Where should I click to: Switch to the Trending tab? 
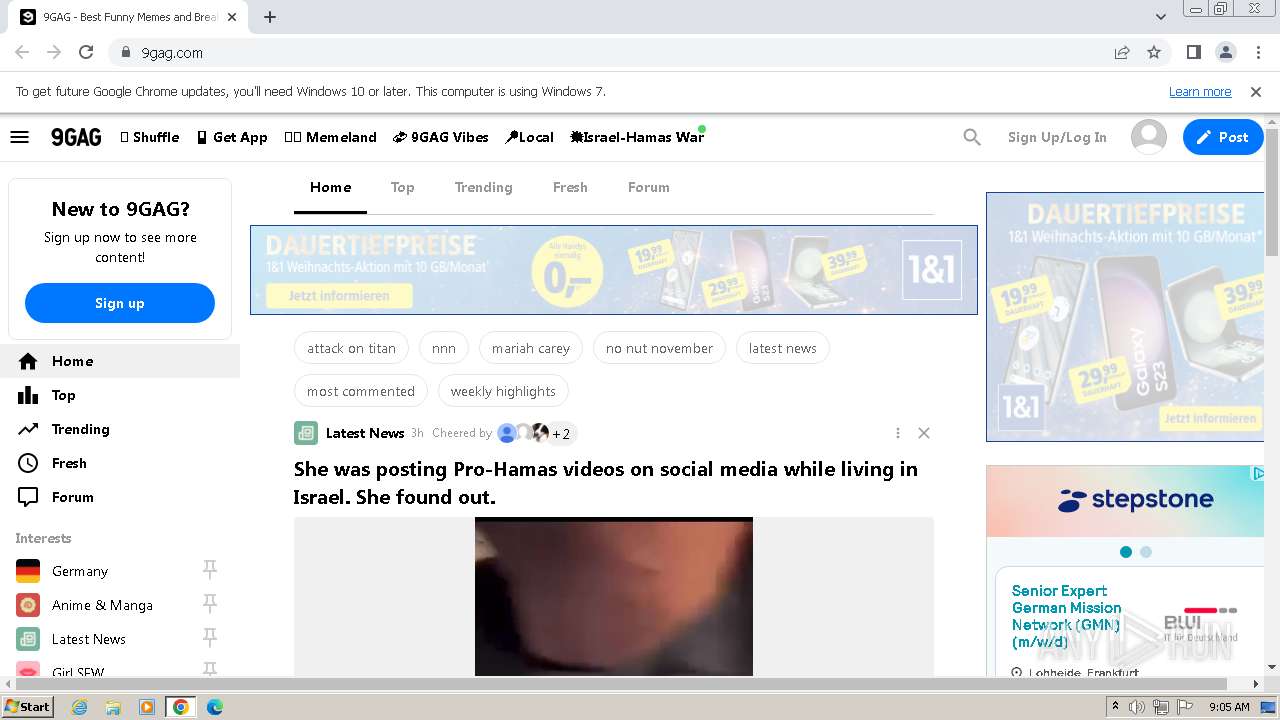tap(483, 187)
